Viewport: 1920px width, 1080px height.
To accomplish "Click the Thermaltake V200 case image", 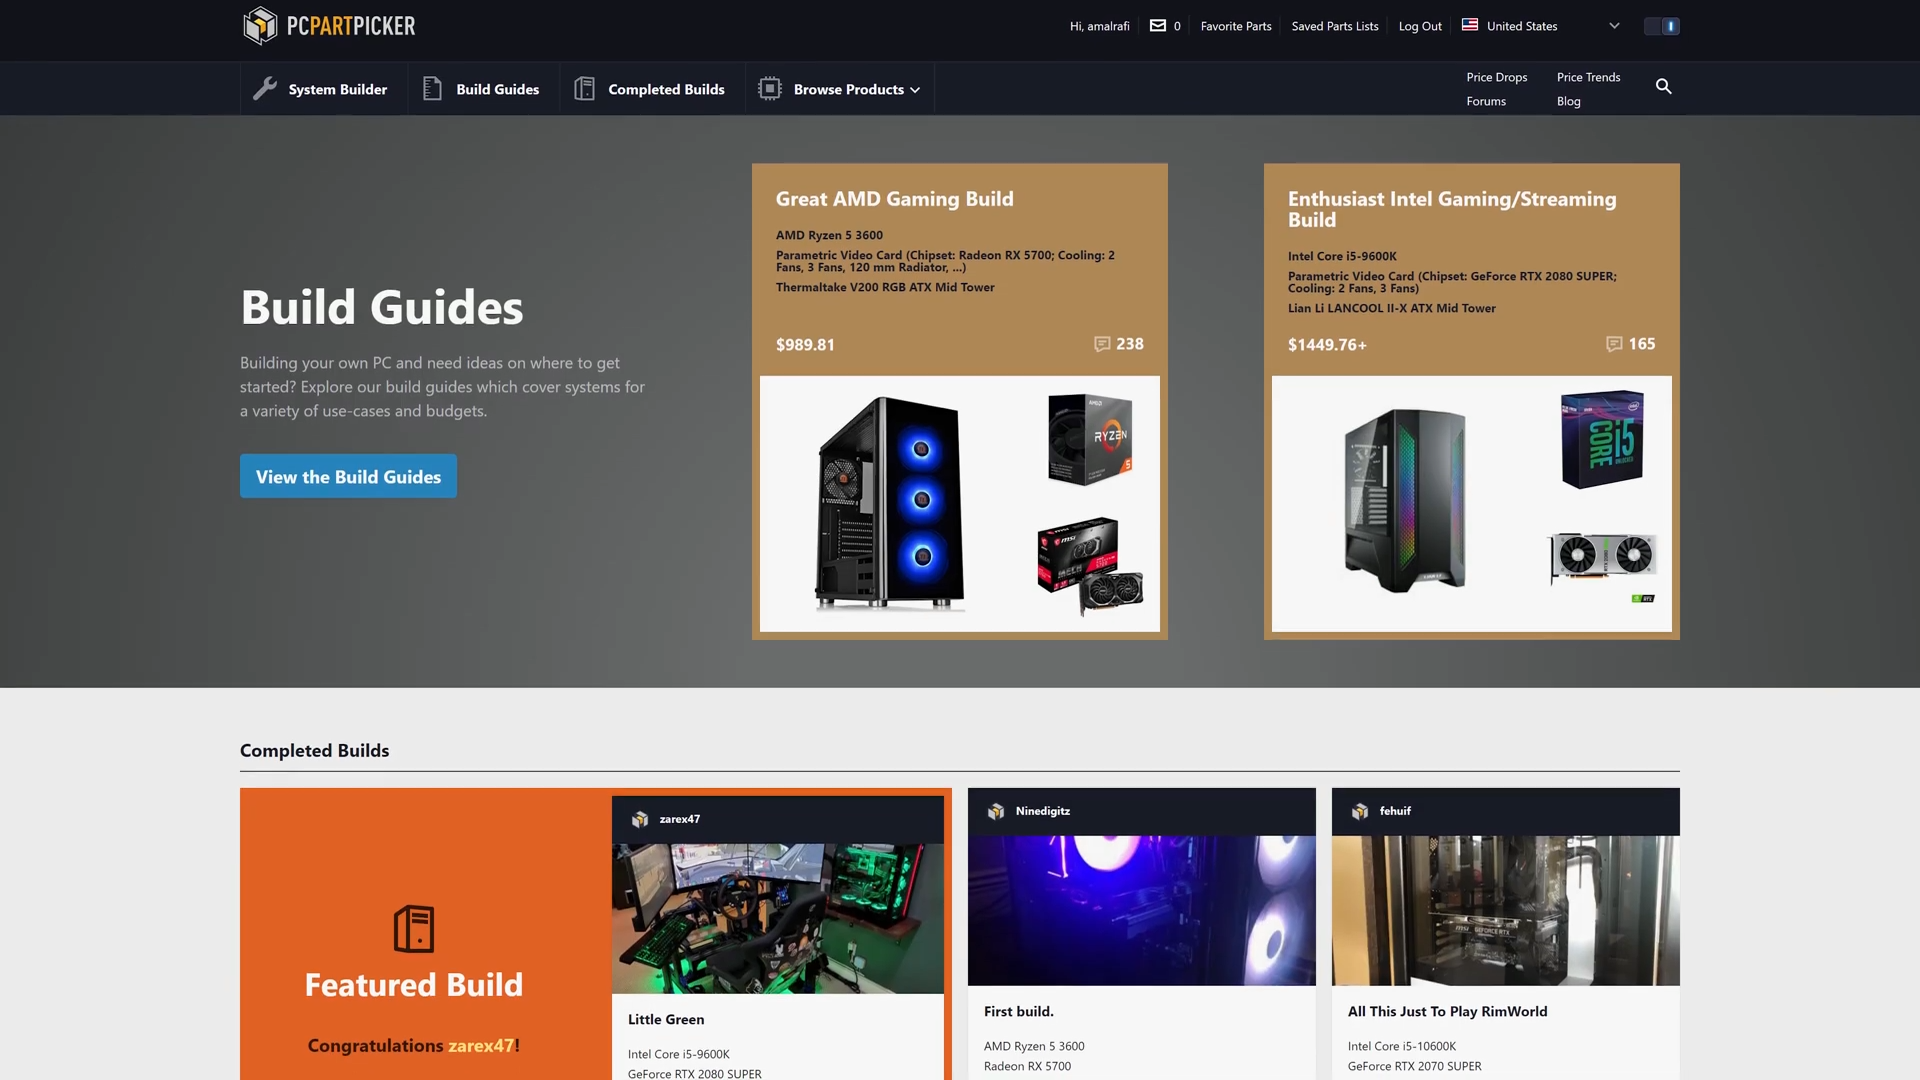I will tap(889, 503).
